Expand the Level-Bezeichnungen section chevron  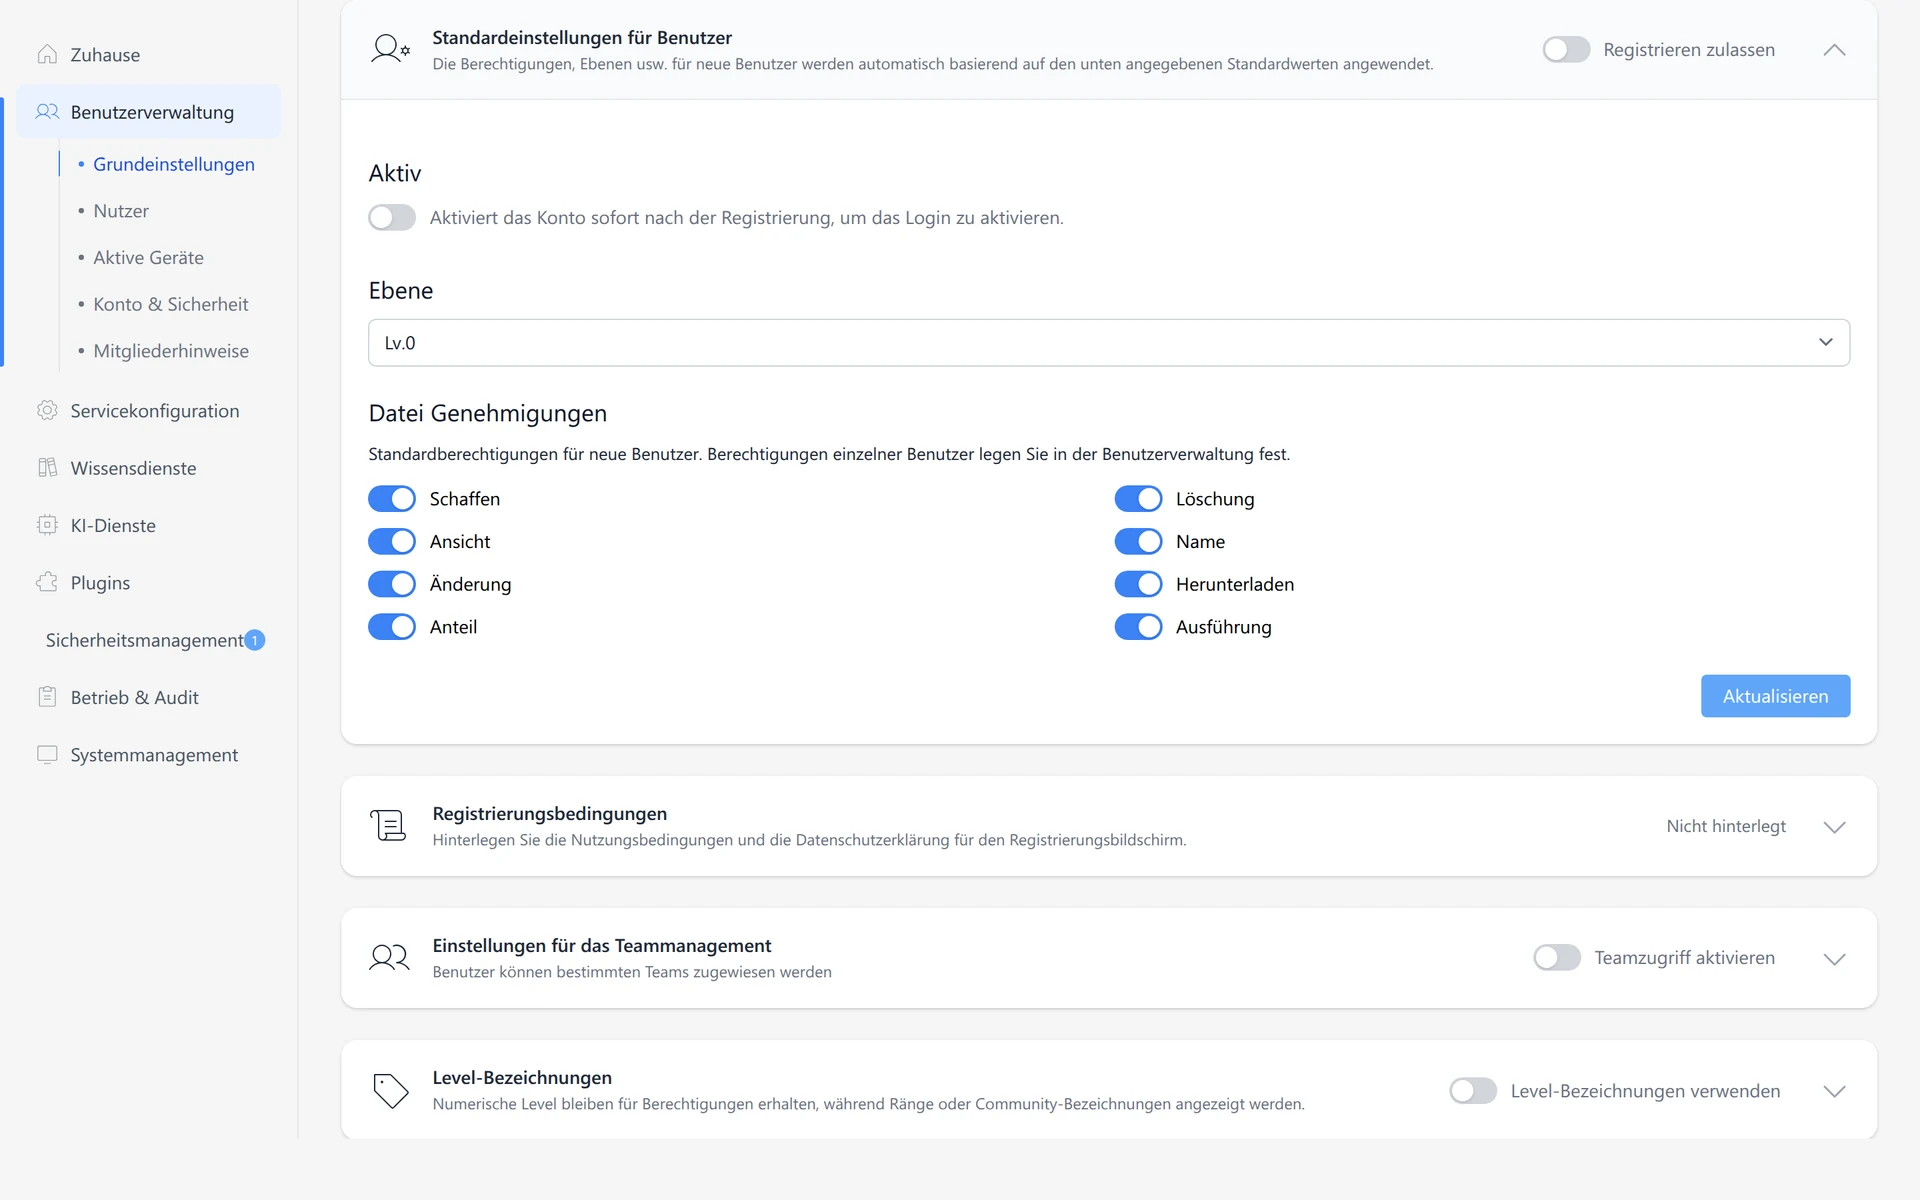click(x=1834, y=1091)
